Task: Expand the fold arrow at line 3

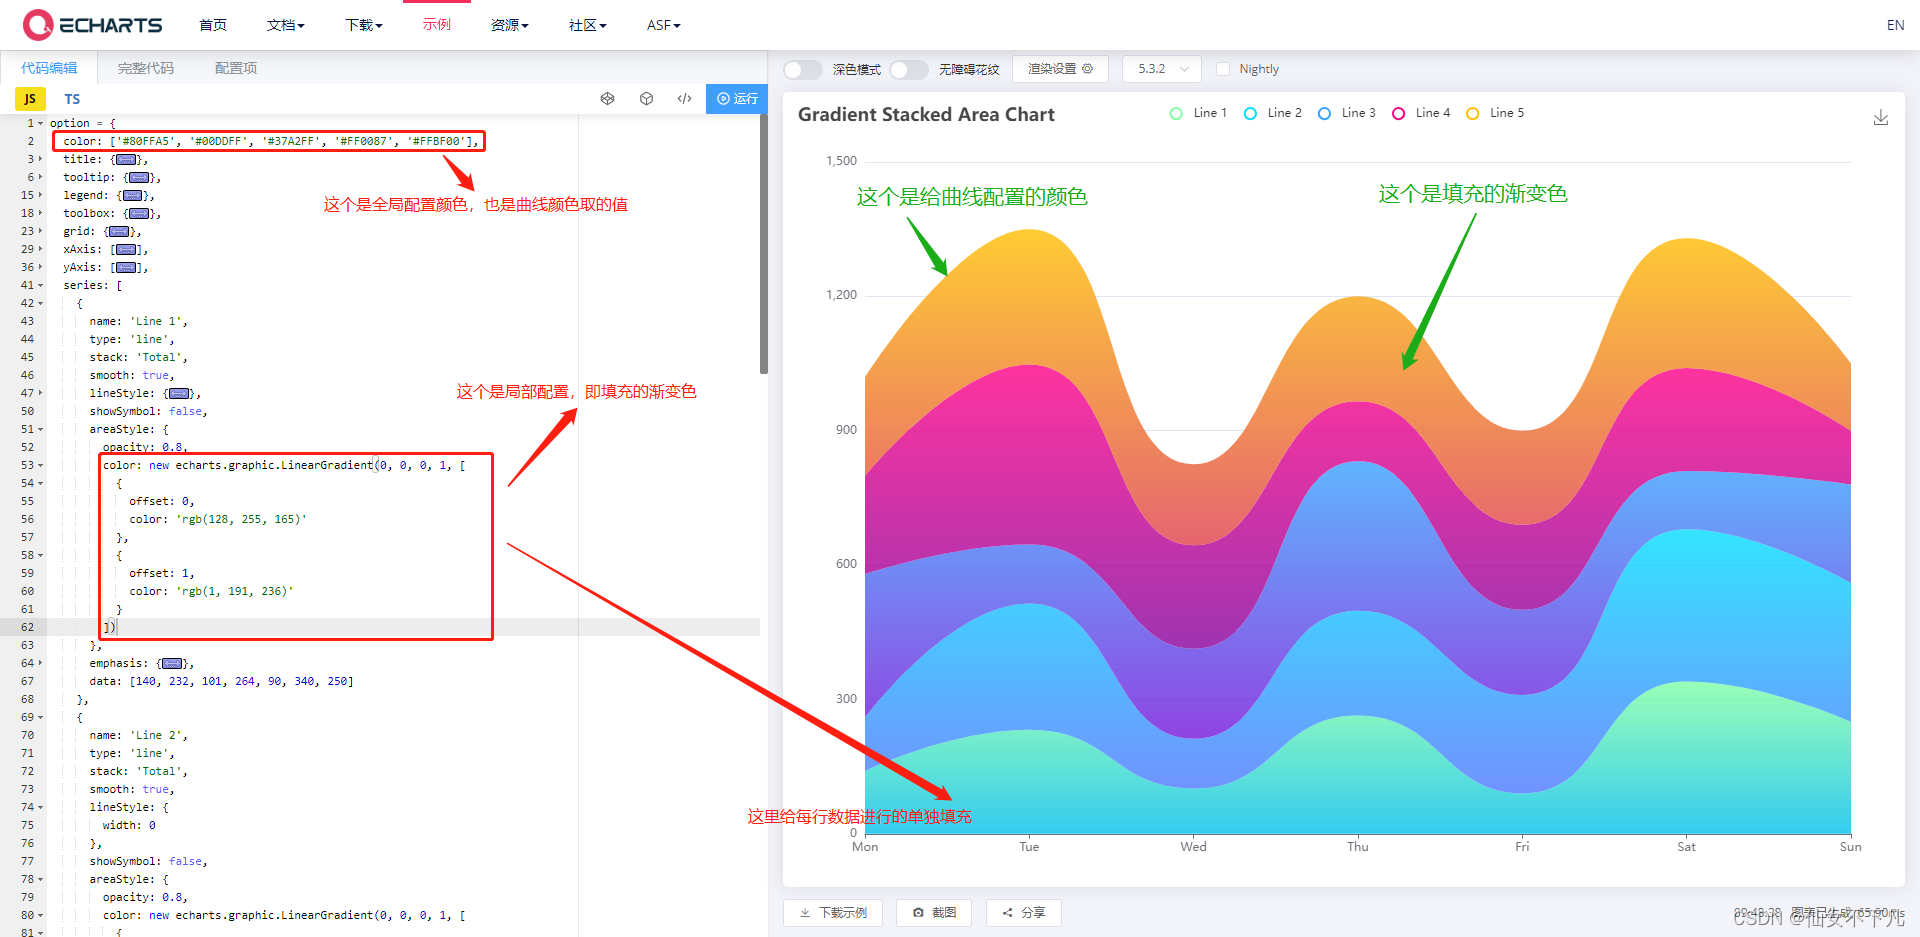Action: 41,159
